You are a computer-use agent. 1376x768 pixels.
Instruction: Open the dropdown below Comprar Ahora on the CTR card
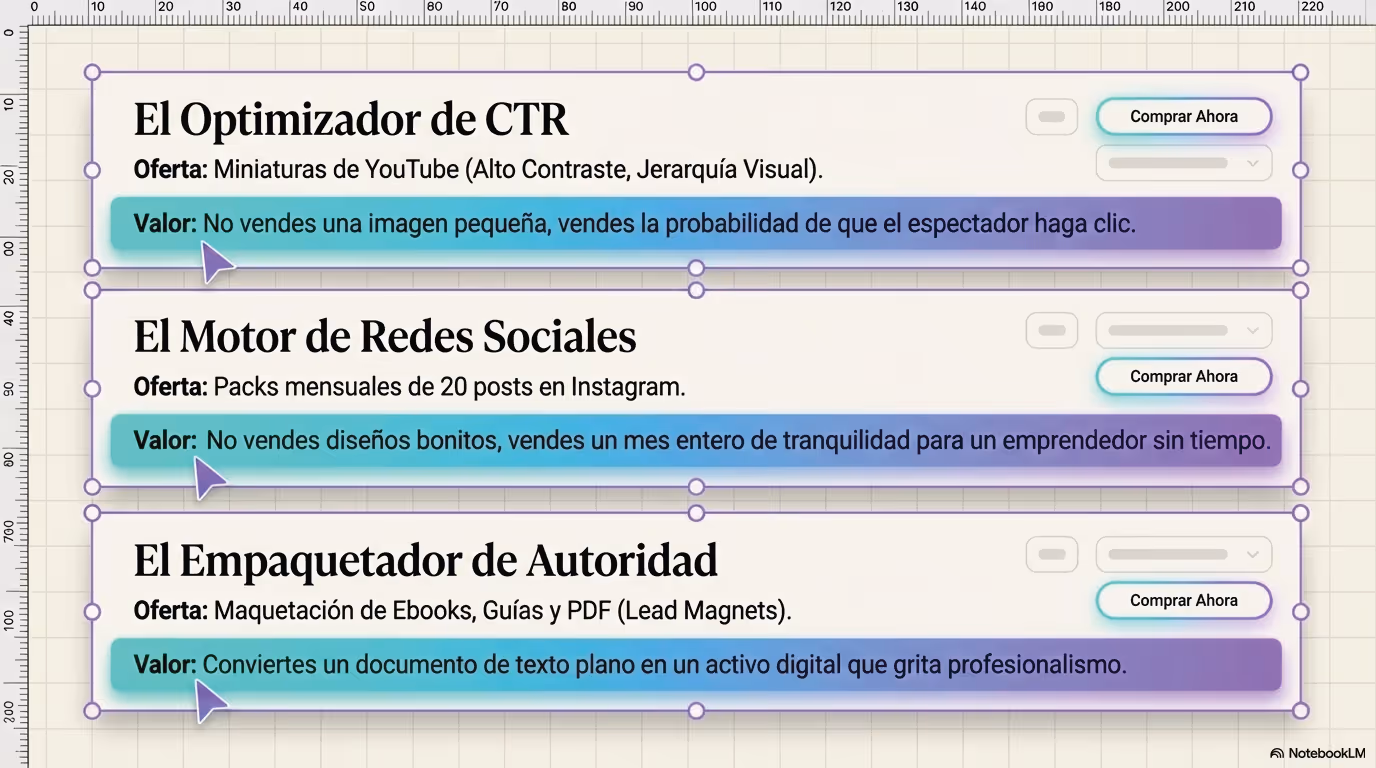coord(1184,163)
